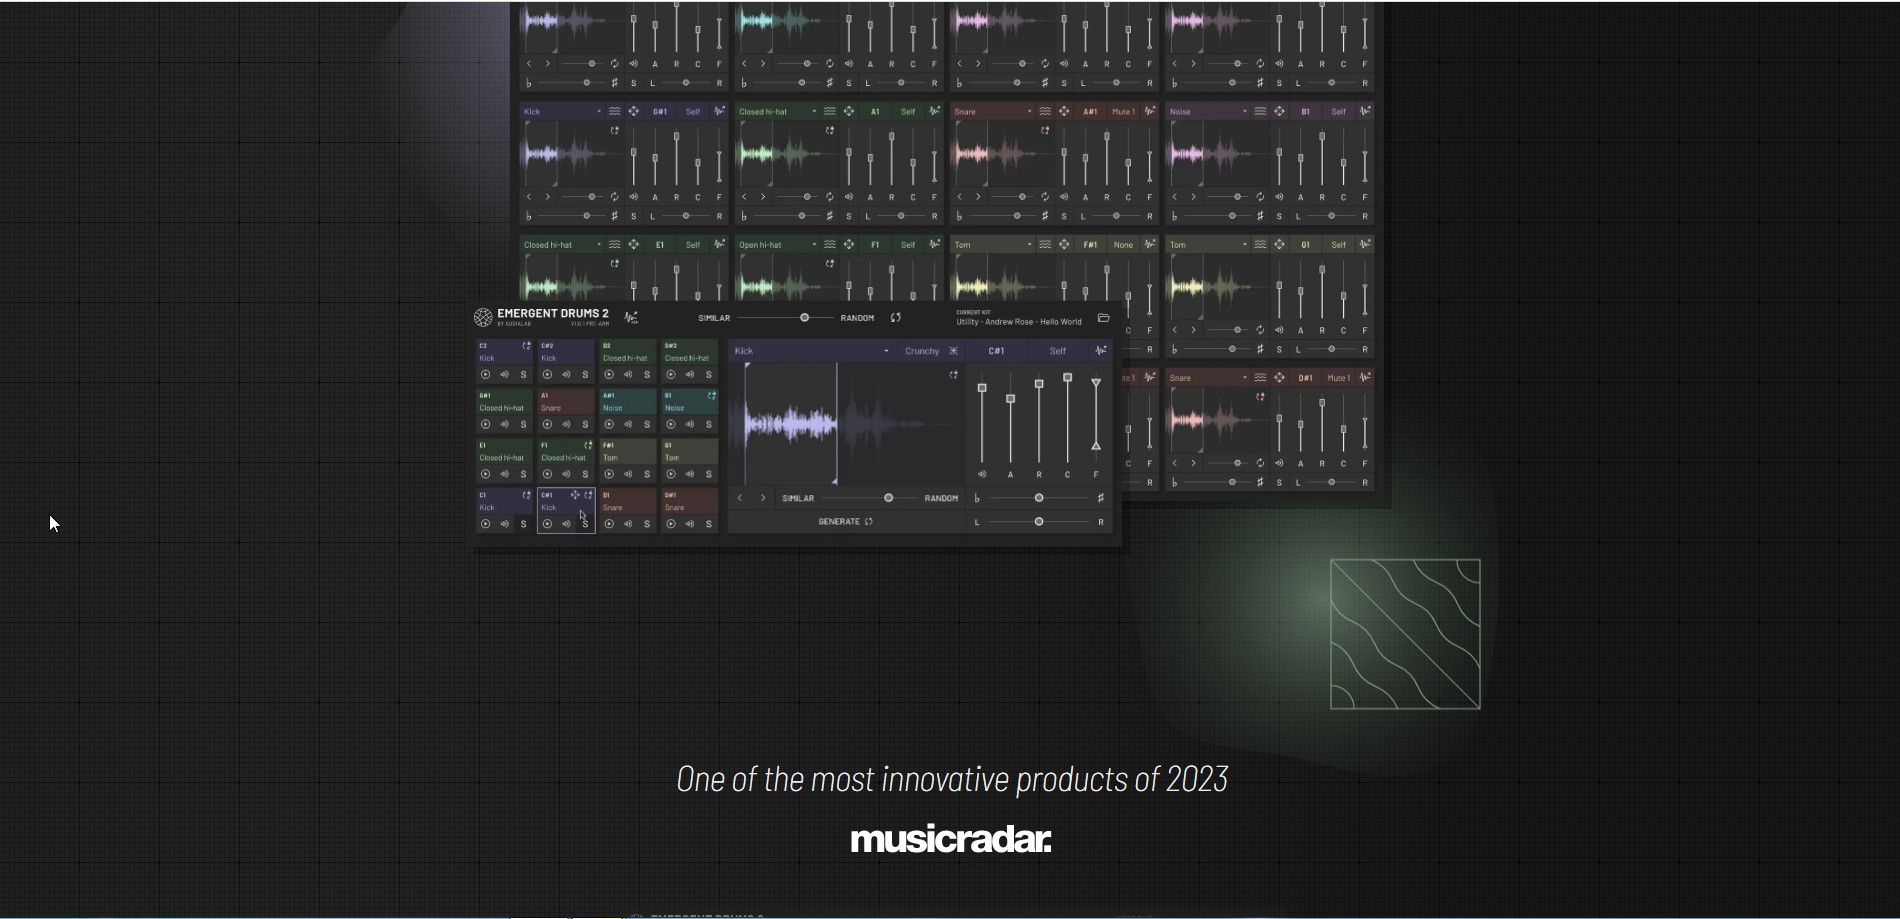The height and width of the screenshot is (919, 1900).
Task: Play the D#1 Snare pad
Action: click(x=671, y=524)
